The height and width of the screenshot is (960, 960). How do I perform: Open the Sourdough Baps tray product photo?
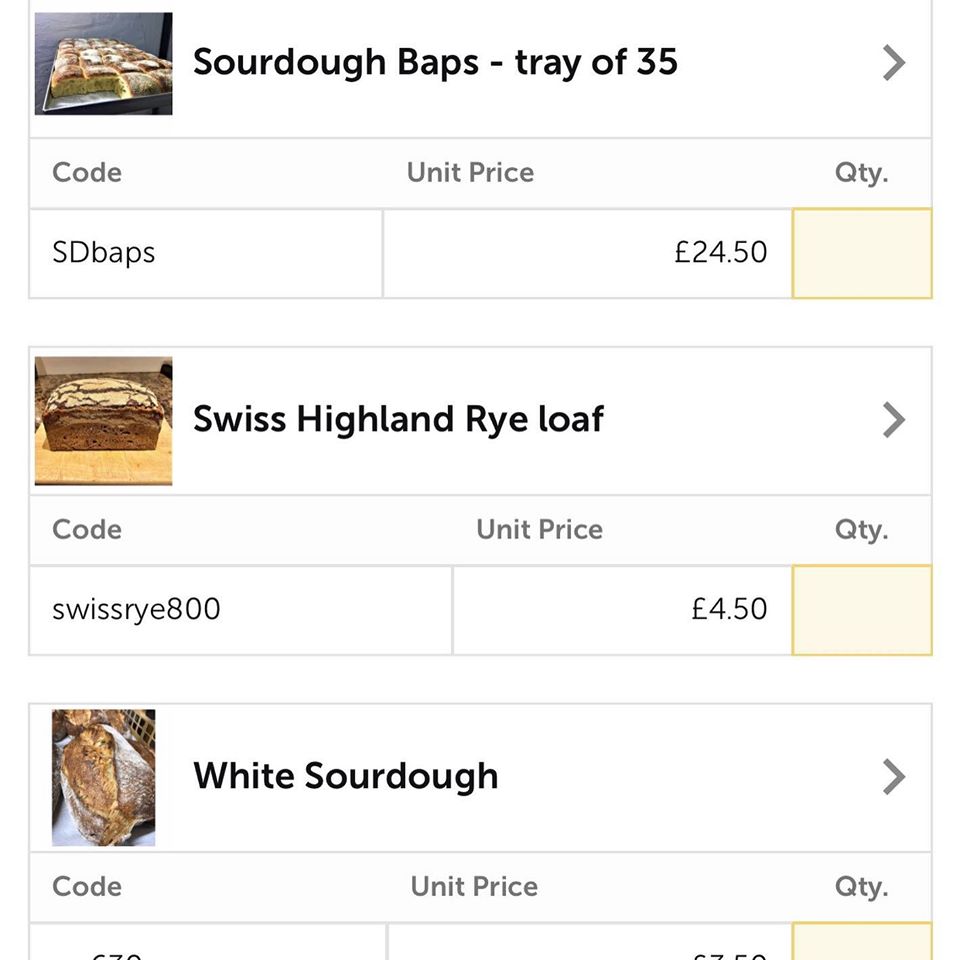click(103, 63)
